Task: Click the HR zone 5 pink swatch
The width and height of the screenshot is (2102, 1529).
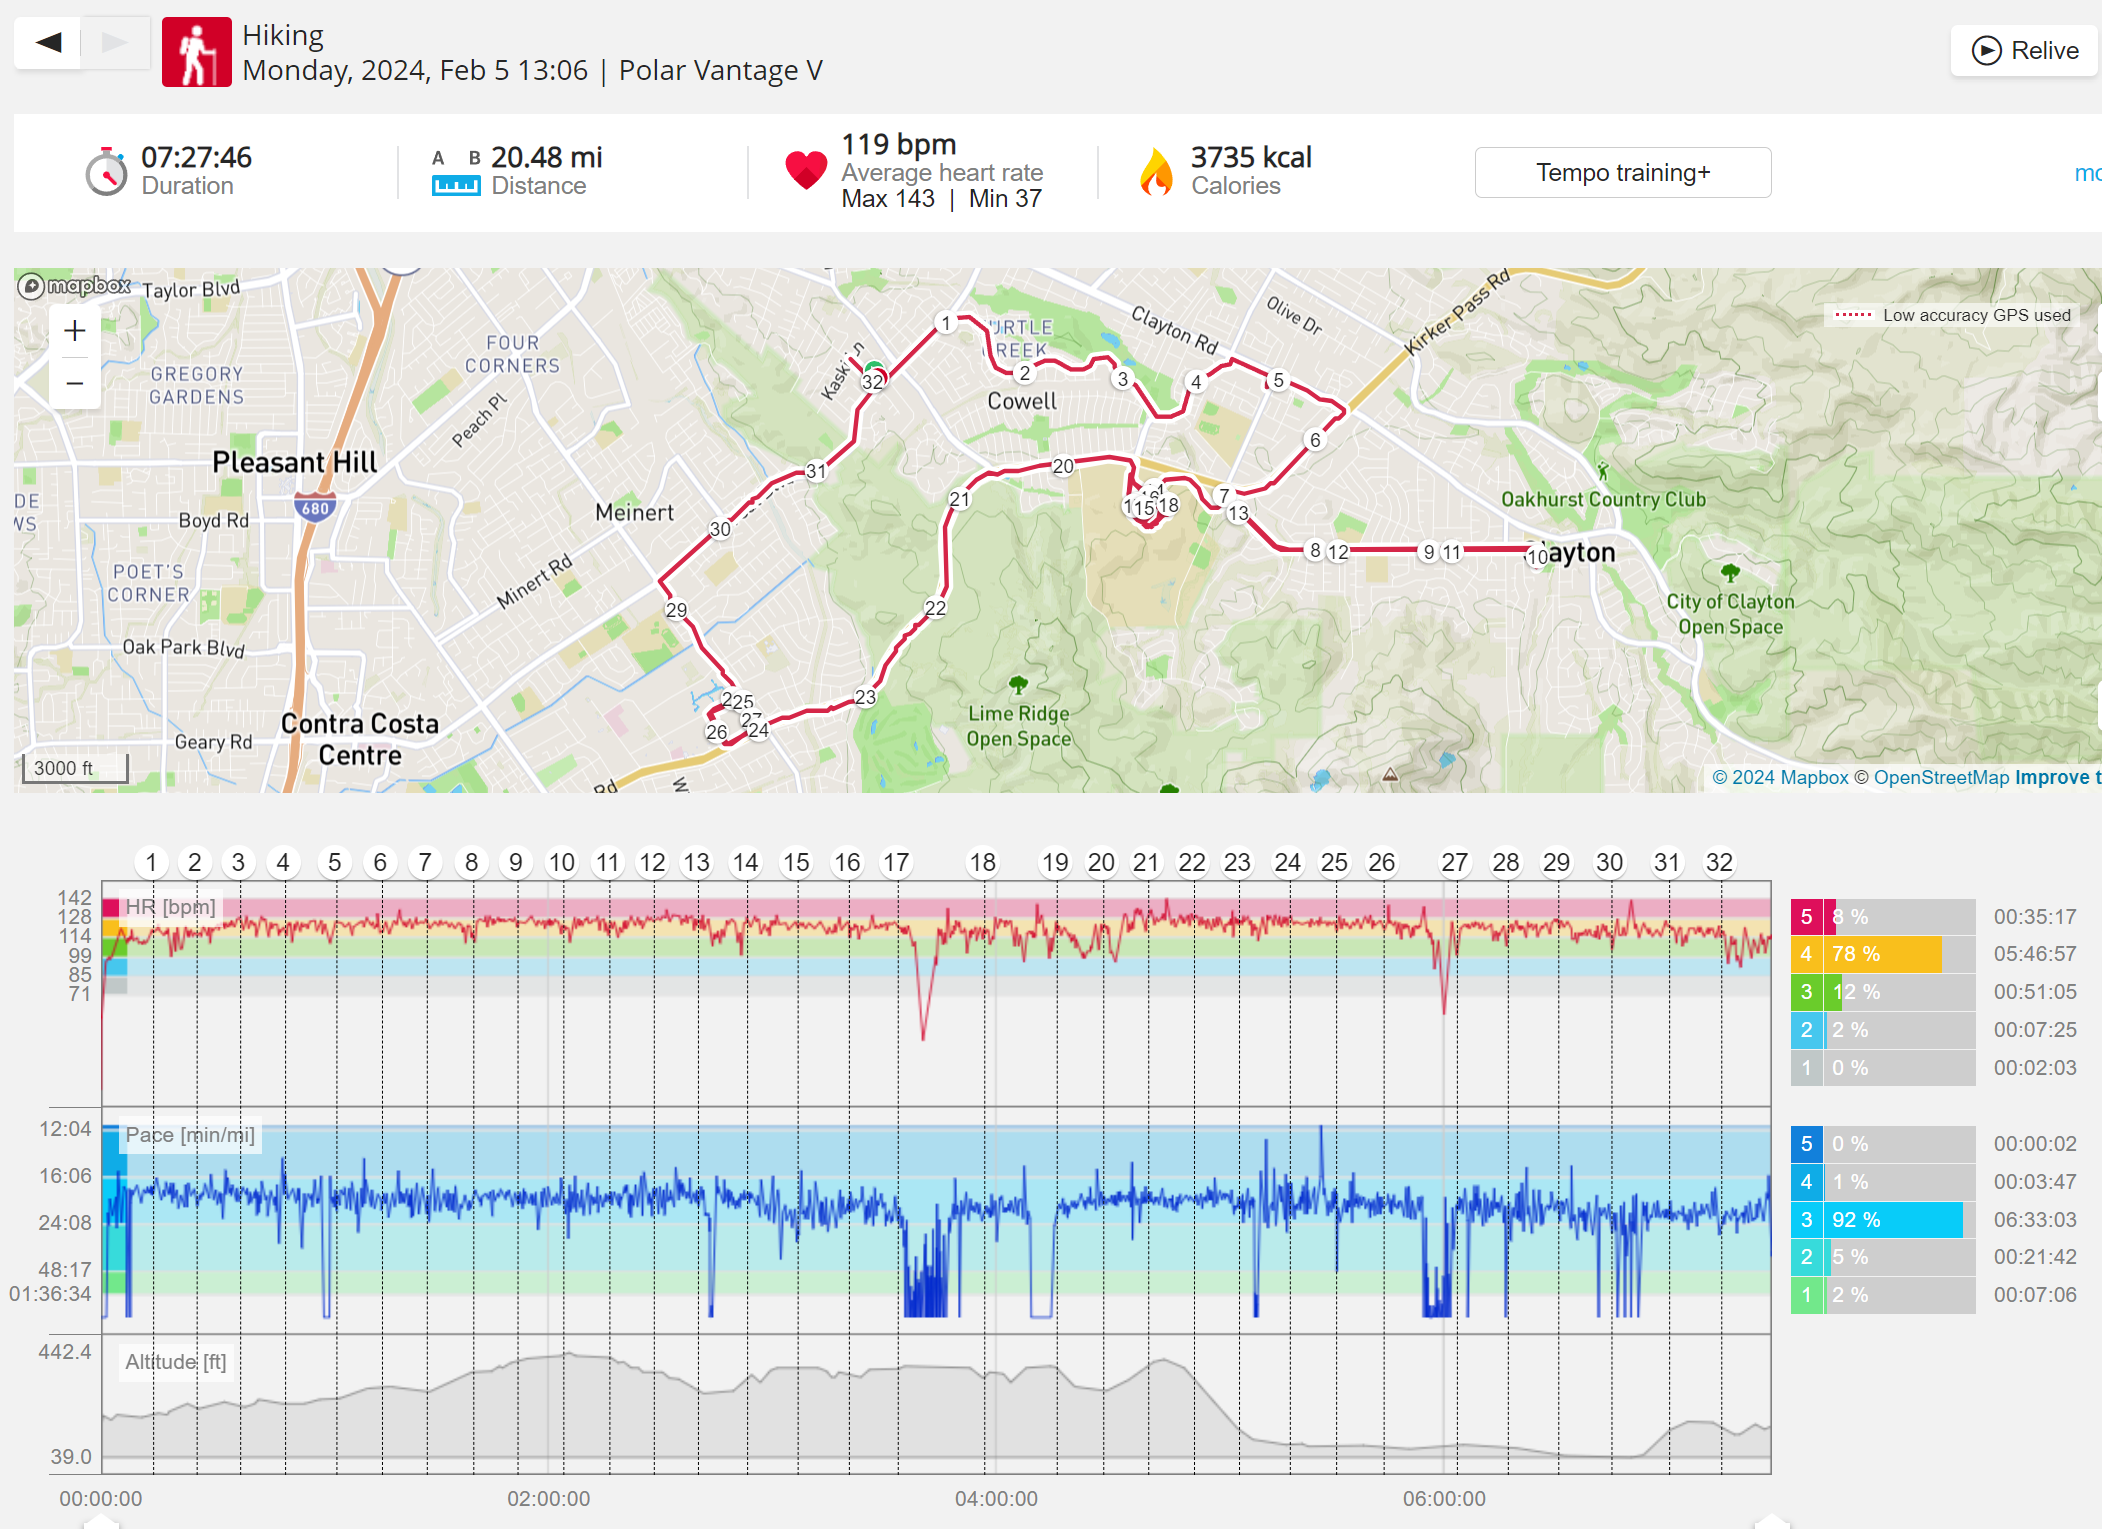Action: pos(1806,917)
